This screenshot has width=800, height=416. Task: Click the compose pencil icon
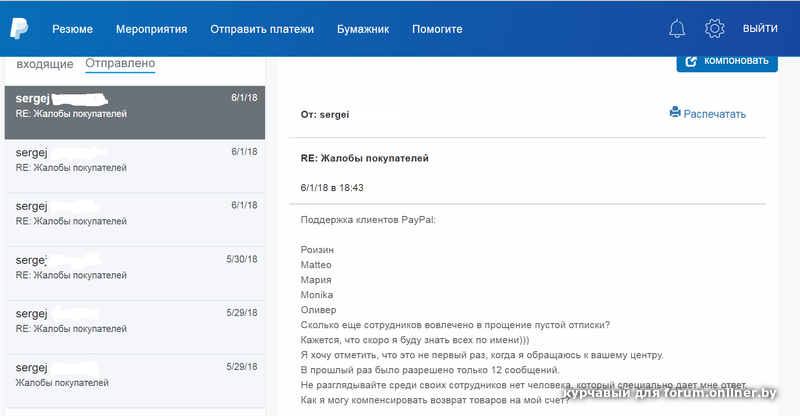[x=691, y=61]
